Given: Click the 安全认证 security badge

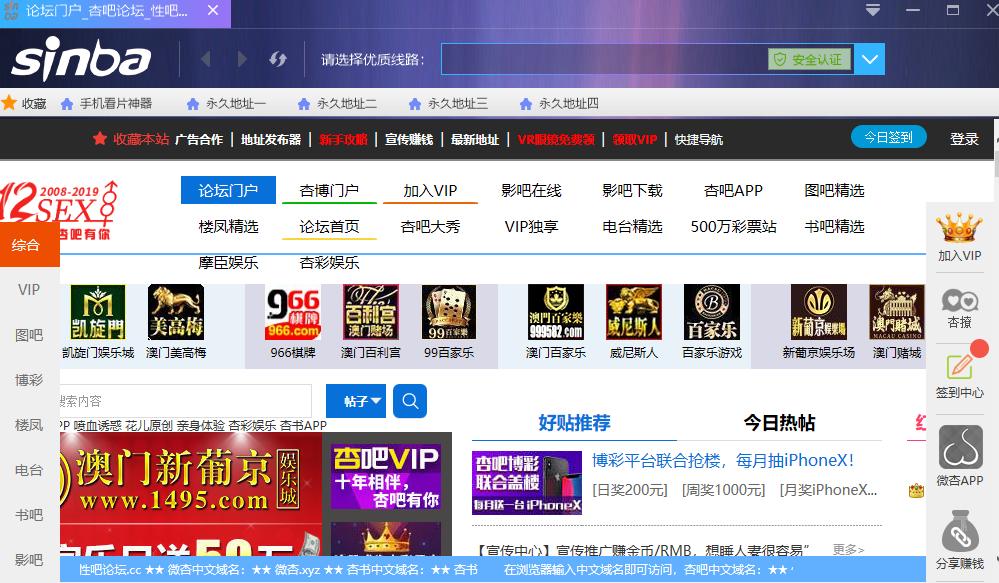Looking at the screenshot, I should [810, 60].
